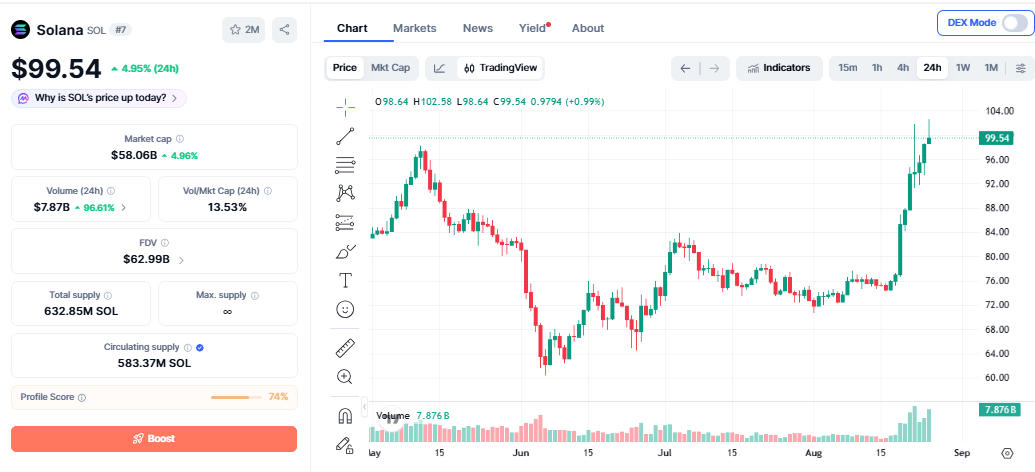This screenshot has width=1035, height=472.
Task: Open chart display settings sliders icon
Action: (x=1020, y=68)
